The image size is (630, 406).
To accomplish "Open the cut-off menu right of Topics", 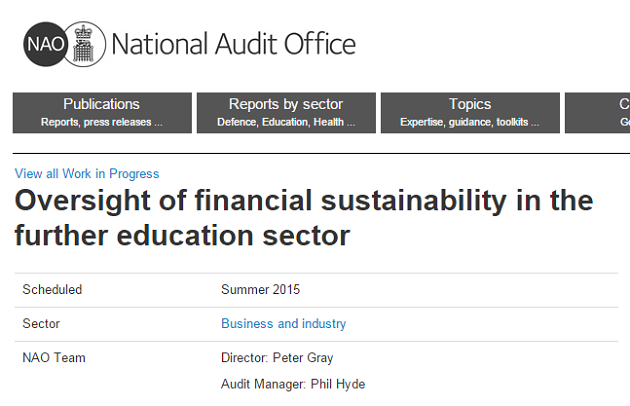I will (597, 113).
